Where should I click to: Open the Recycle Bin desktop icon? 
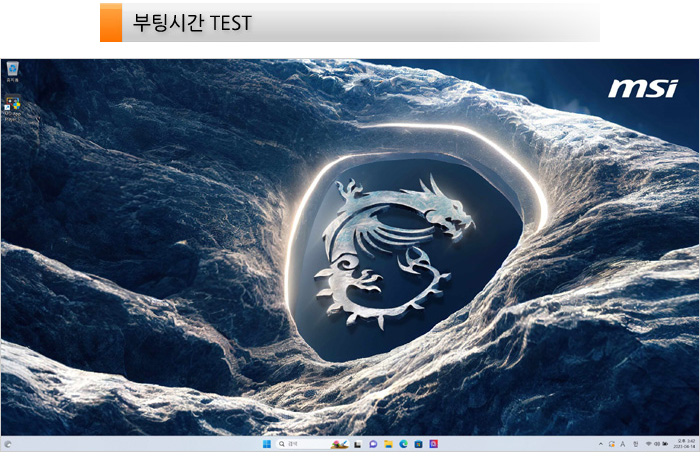coord(12,71)
